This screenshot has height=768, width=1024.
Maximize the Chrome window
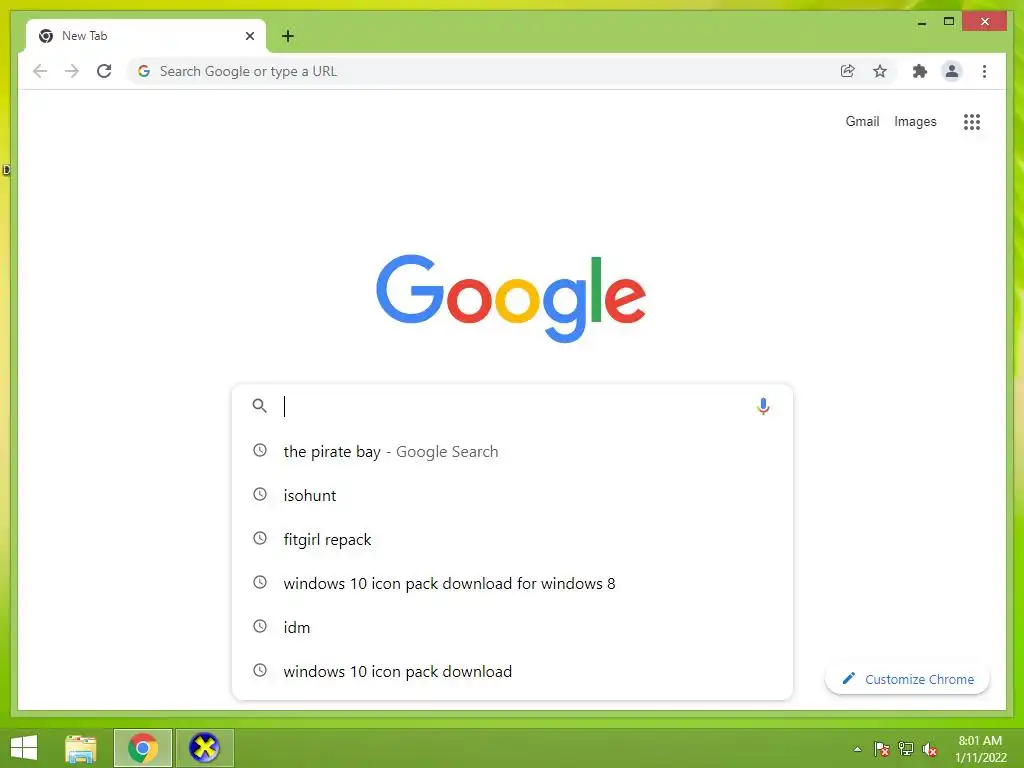coord(949,22)
